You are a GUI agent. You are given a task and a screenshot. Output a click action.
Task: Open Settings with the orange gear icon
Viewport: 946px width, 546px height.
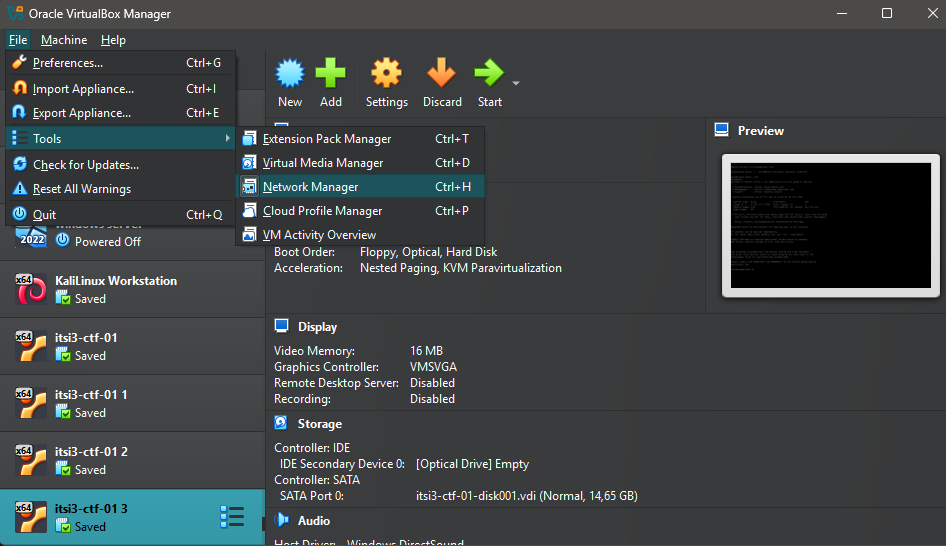tap(386, 73)
